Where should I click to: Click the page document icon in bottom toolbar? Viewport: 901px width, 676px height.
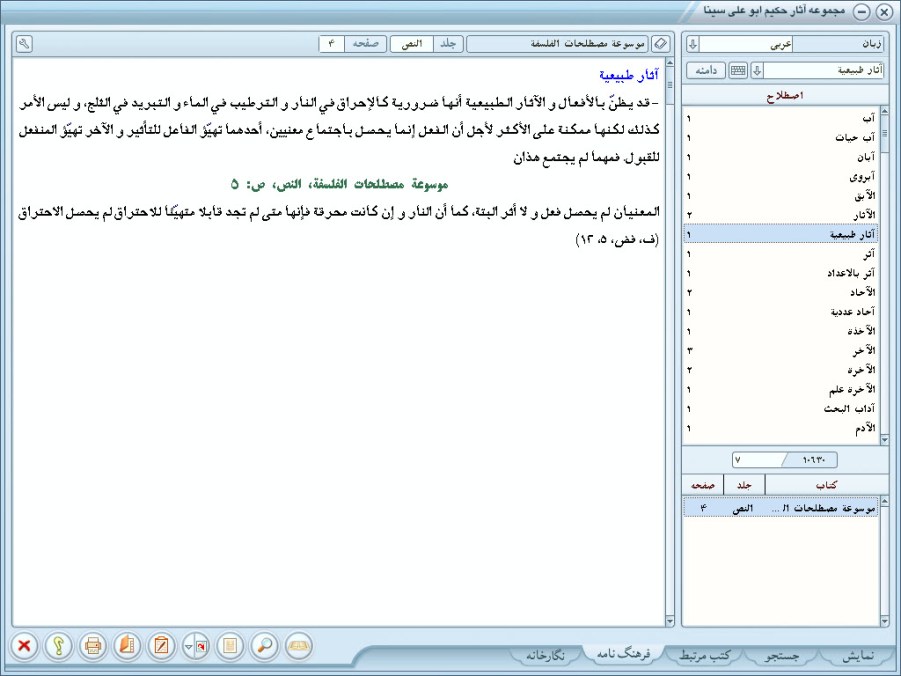pyautogui.click(x=230, y=646)
